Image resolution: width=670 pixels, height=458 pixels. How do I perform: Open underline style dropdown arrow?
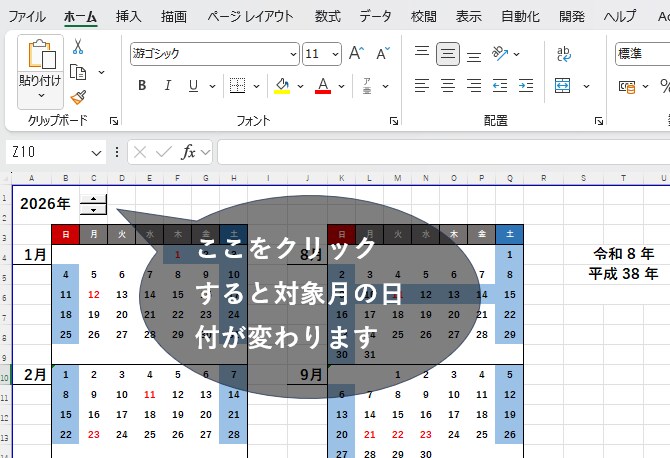pos(212,86)
